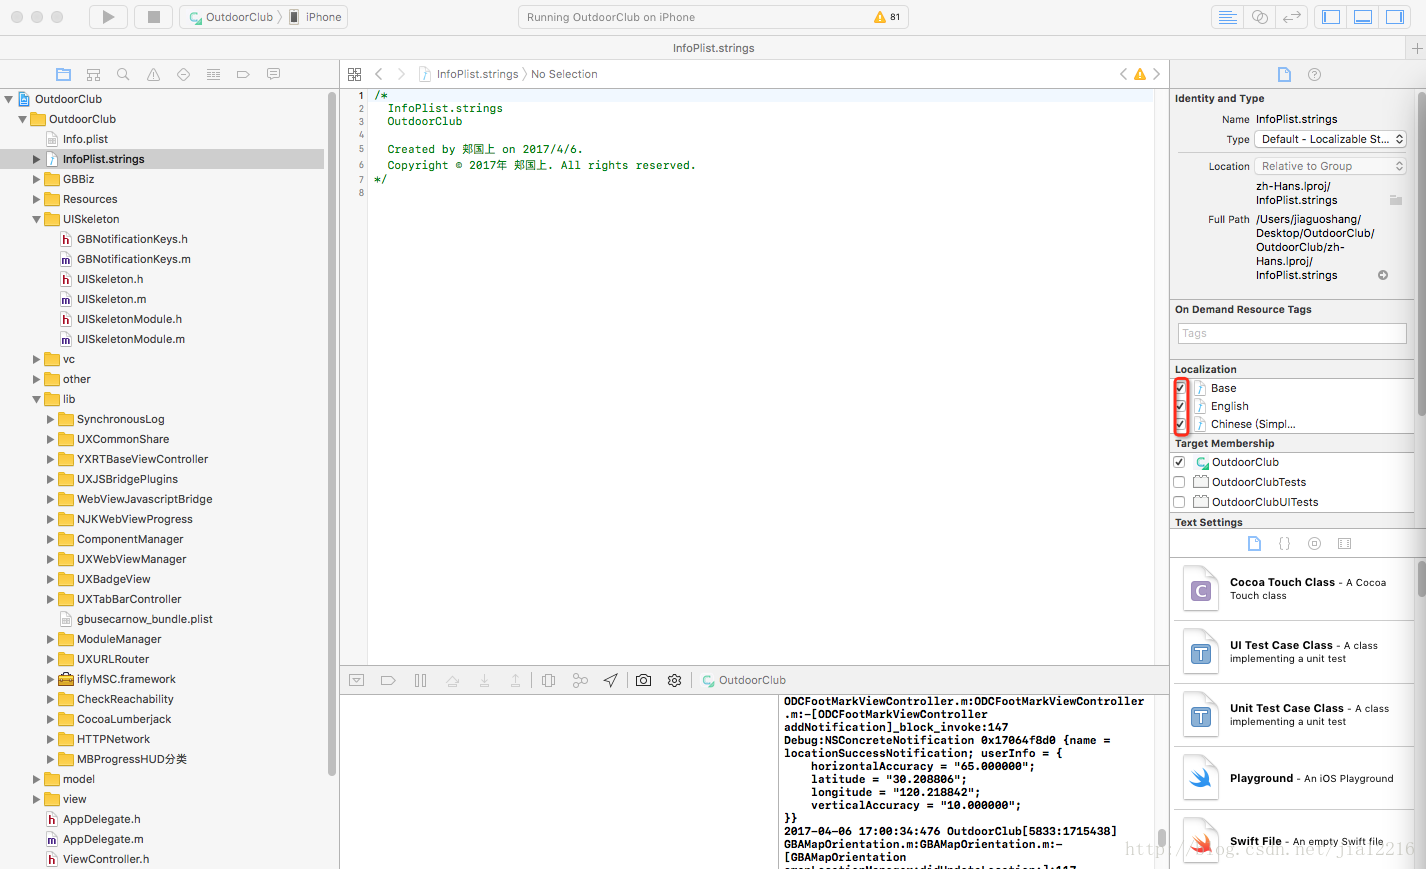Pause program execution in the debug bar
1426x869 pixels.
(420, 680)
